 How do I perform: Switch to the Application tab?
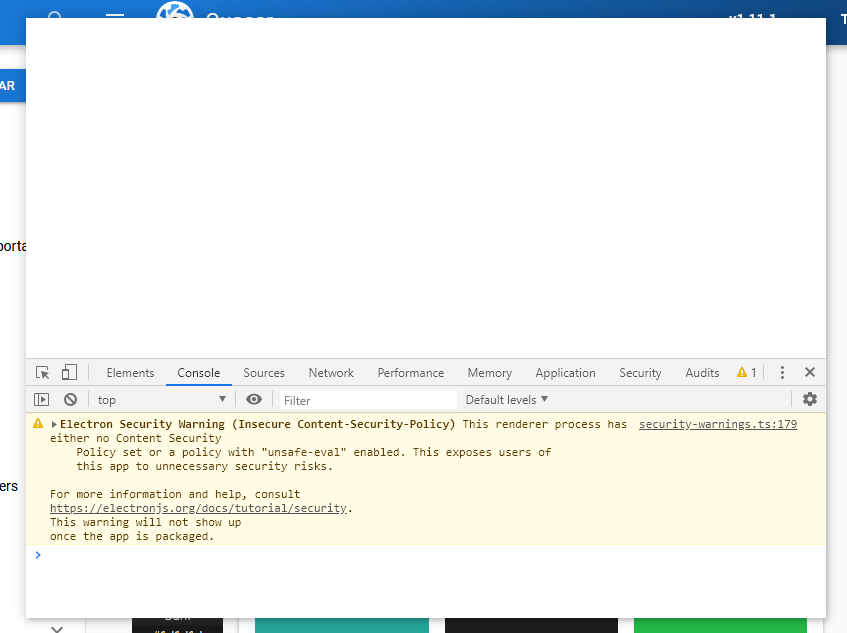point(565,371)
